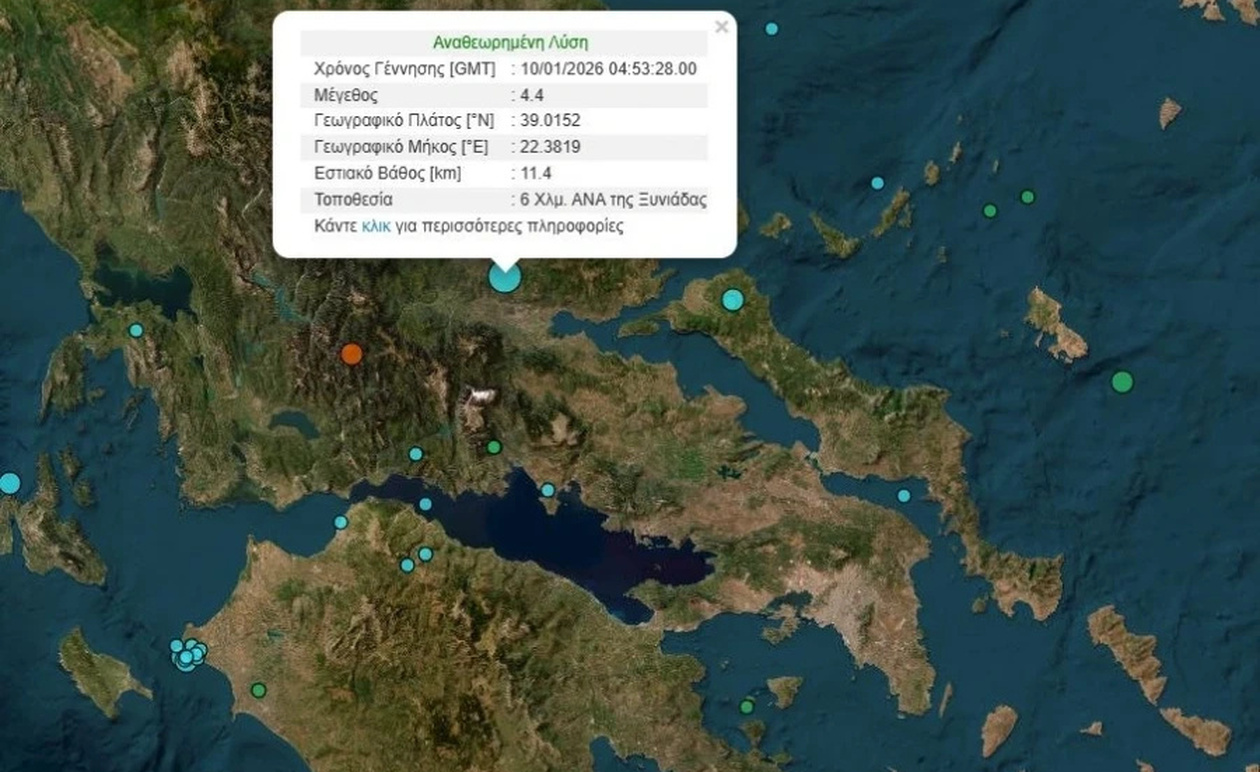
Task: Select the cyan marker at the top edge of the map
Action: click(x=771, y=29)
